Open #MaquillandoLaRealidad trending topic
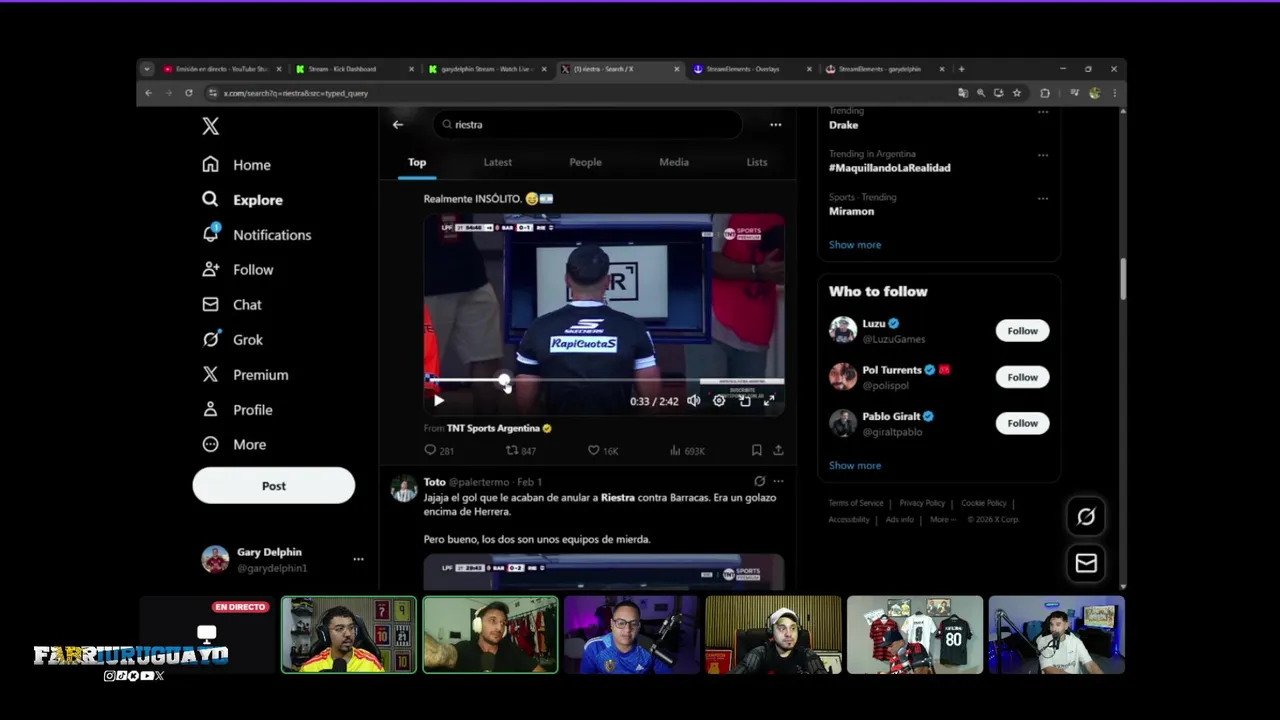Viewport: 1280px width, 720px height. (x=889, y=168)
